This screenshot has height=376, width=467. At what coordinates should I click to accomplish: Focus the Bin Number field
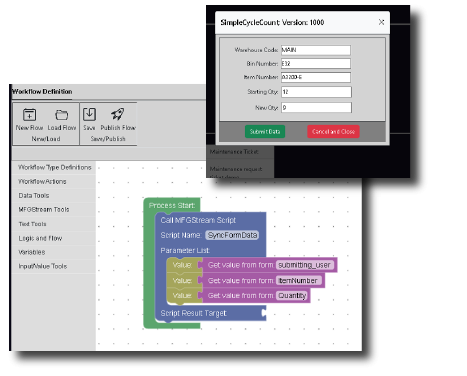point(316,63)
